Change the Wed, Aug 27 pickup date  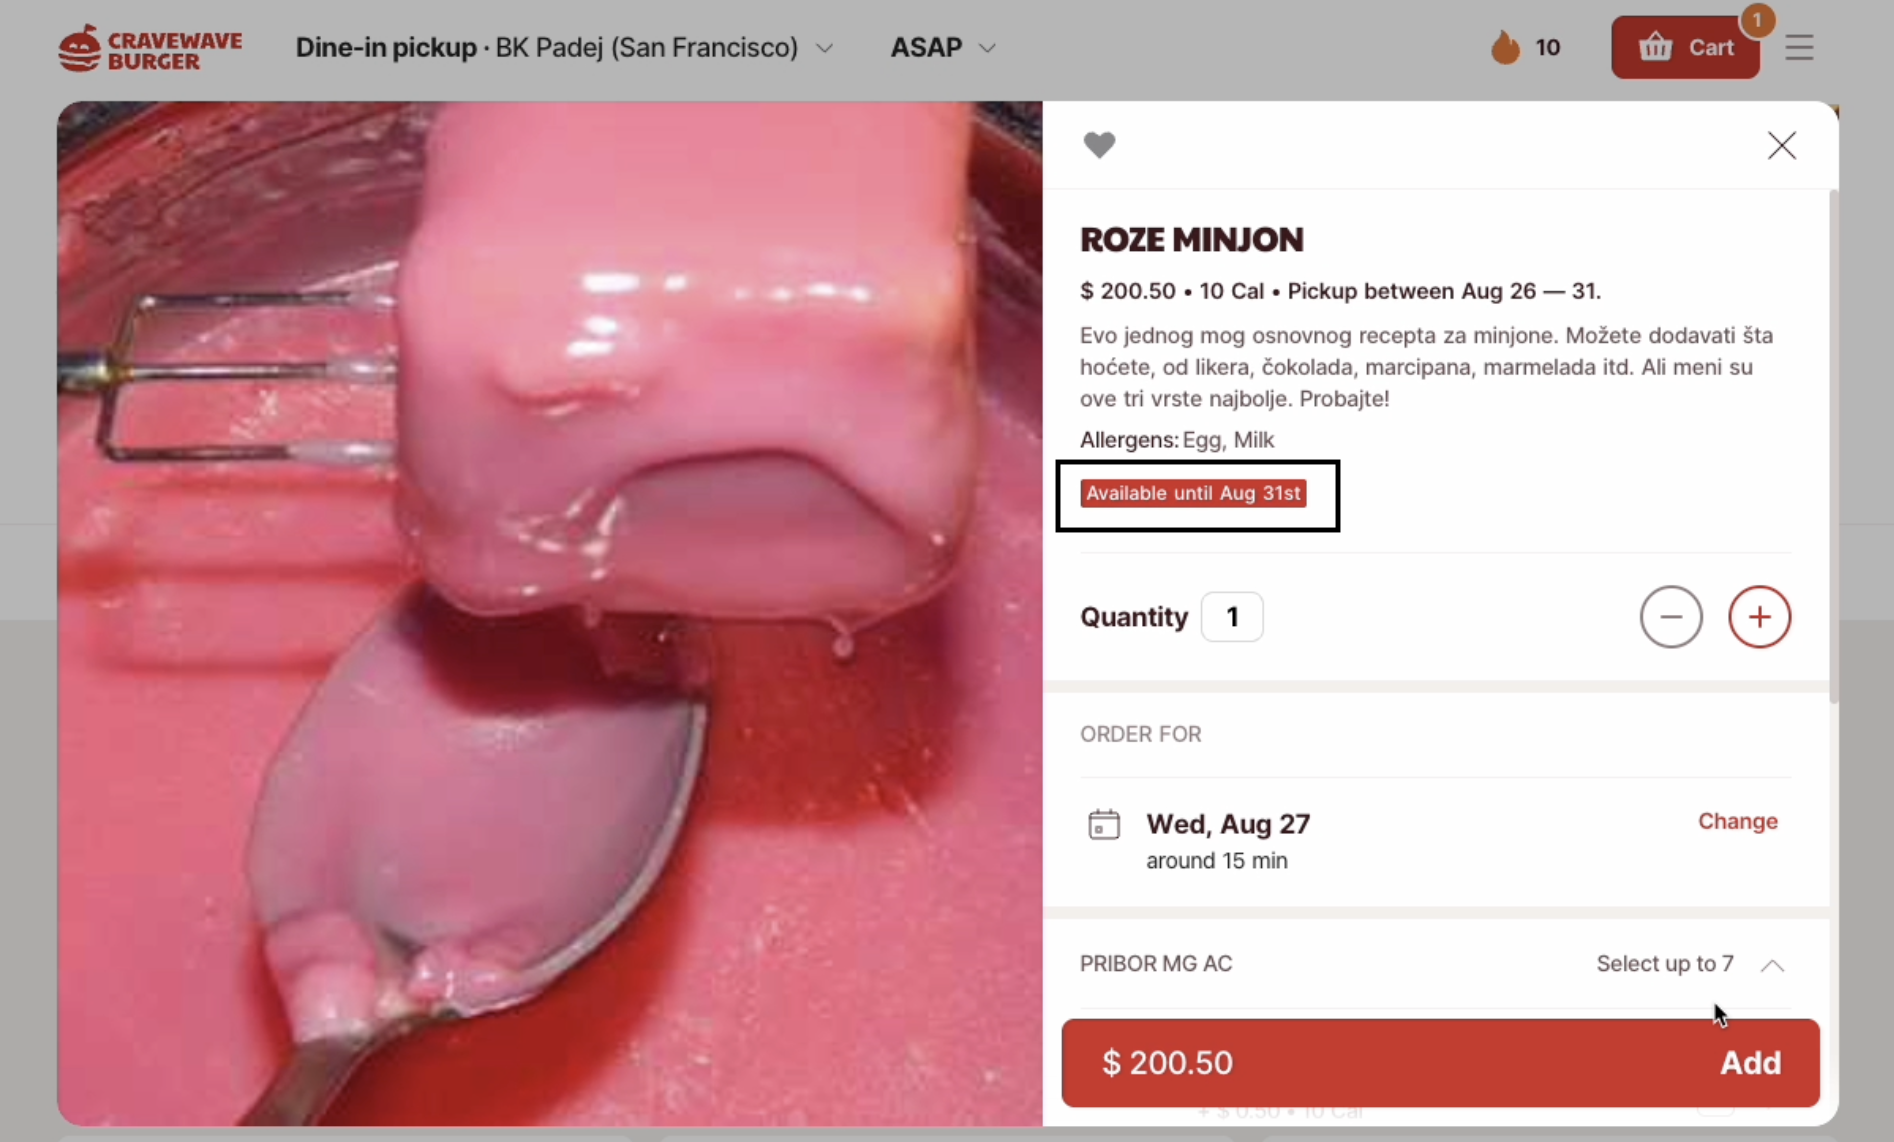coord(1737,821)
